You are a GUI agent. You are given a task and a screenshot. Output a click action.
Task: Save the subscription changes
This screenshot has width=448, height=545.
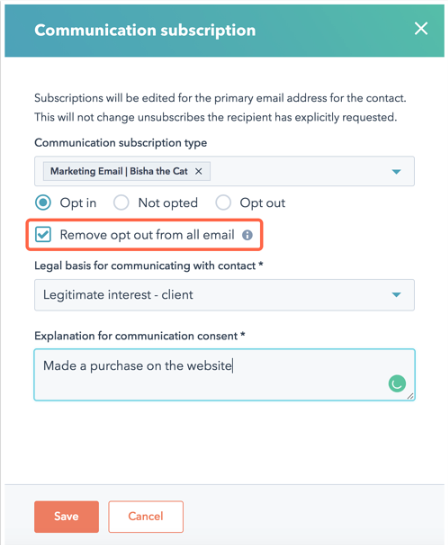coord(66,516)
